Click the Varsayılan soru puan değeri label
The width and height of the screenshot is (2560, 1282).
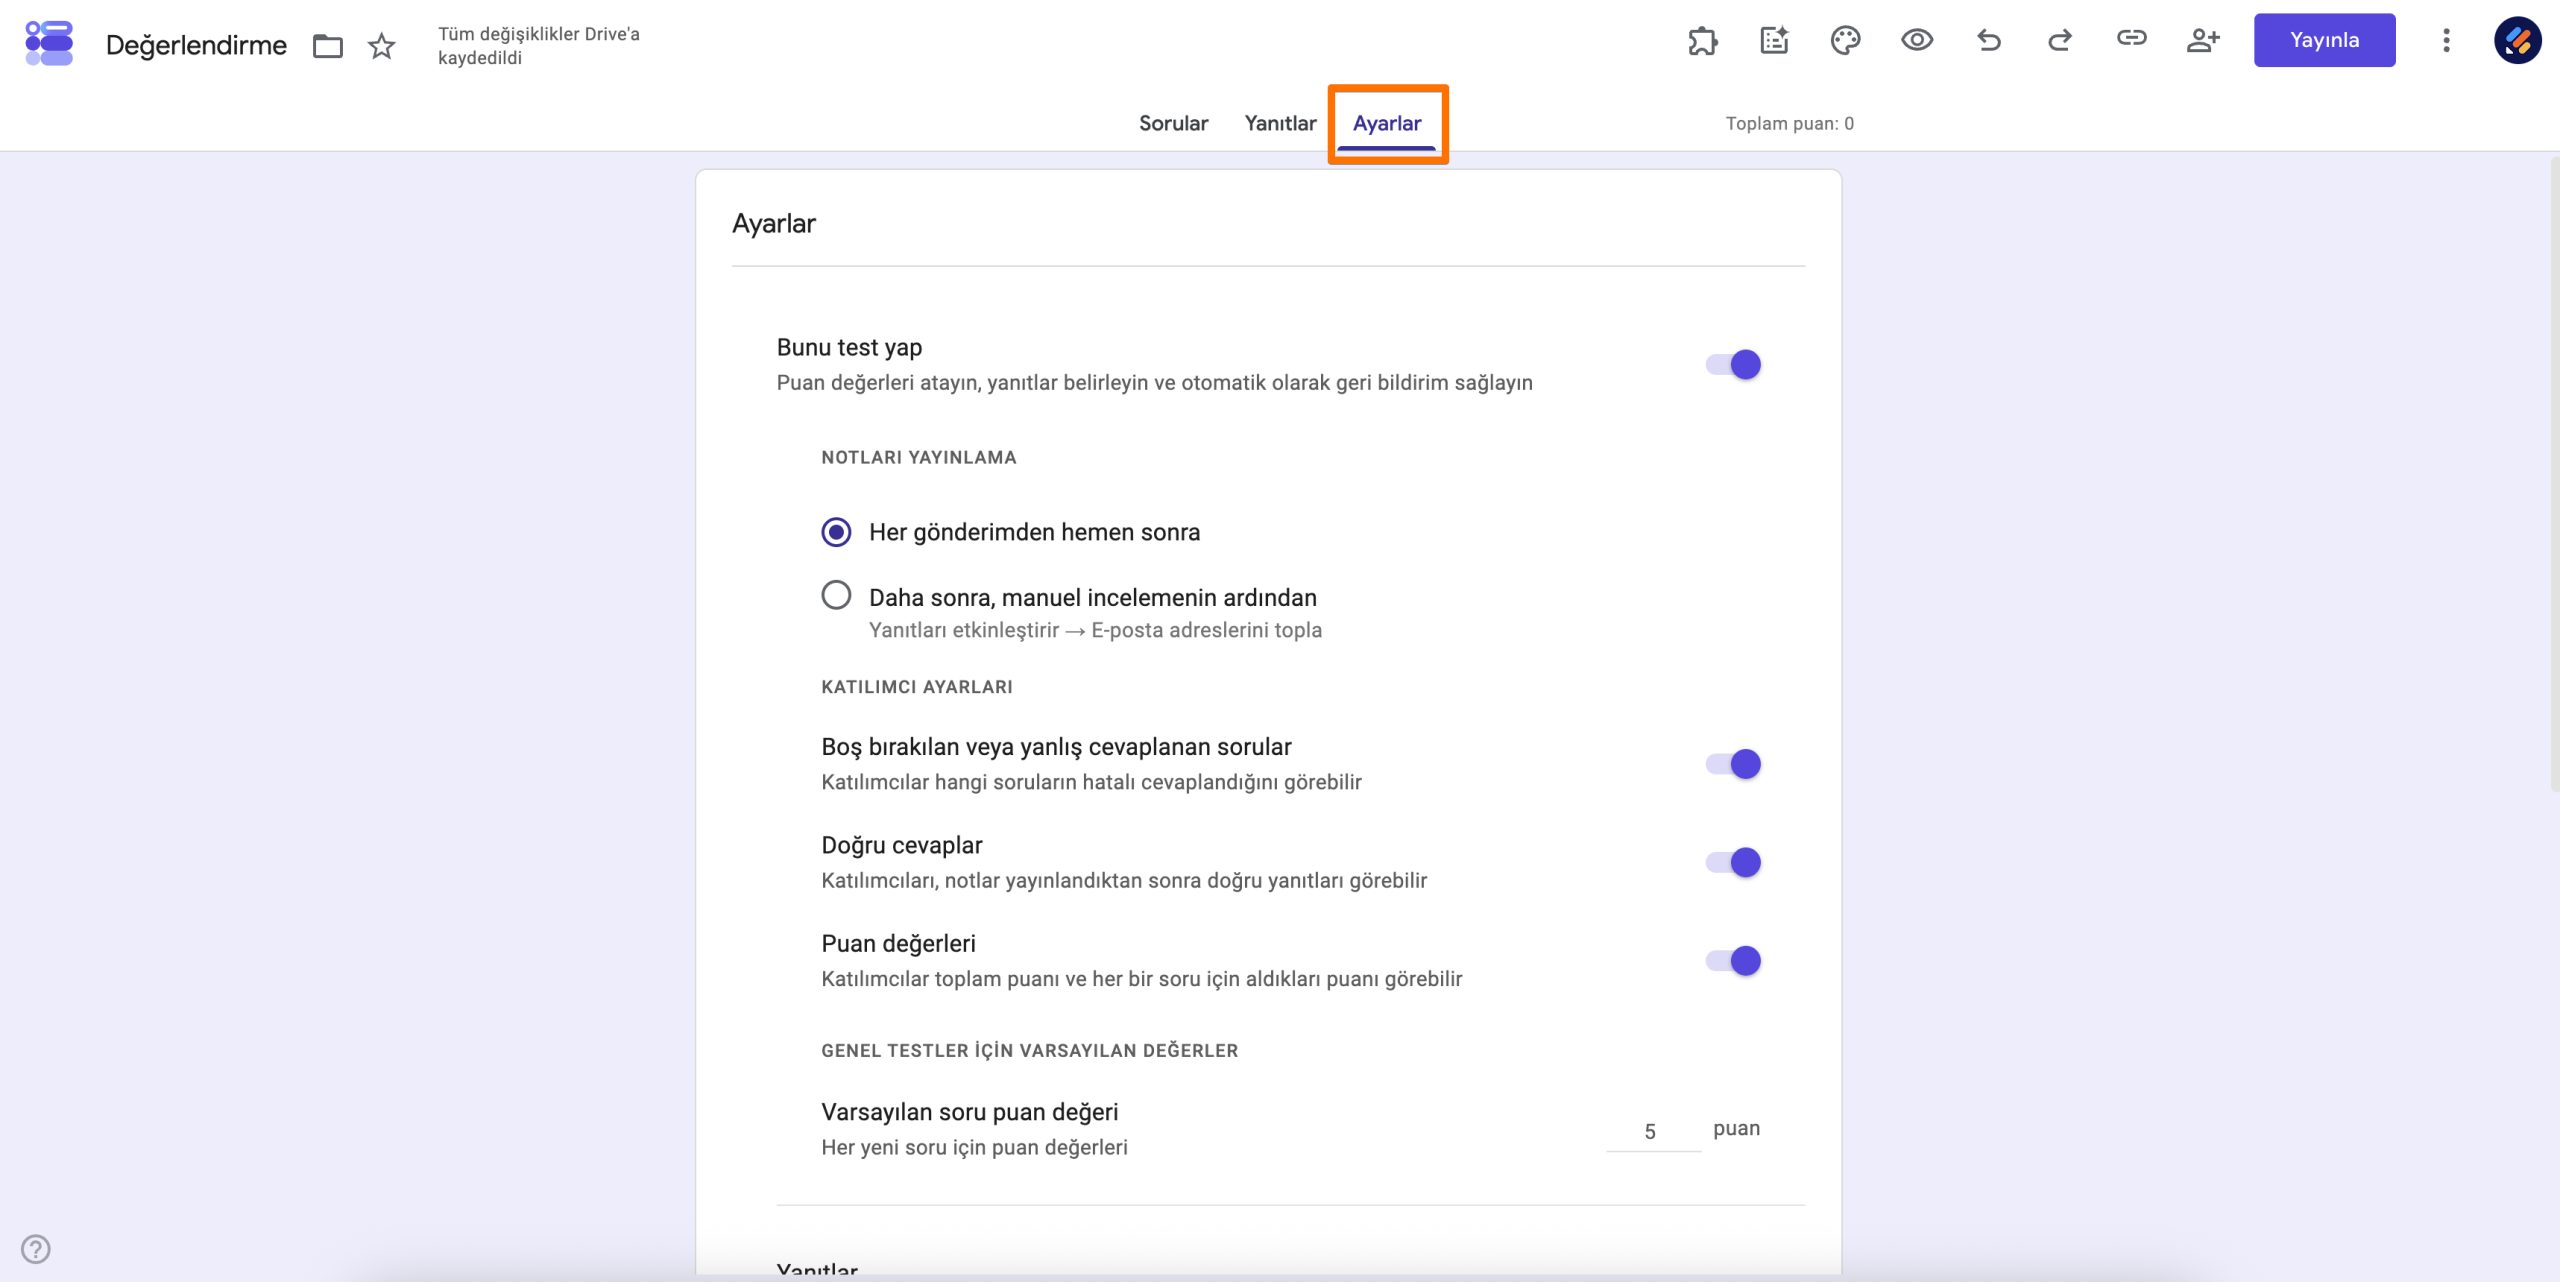coord(969,1112)
